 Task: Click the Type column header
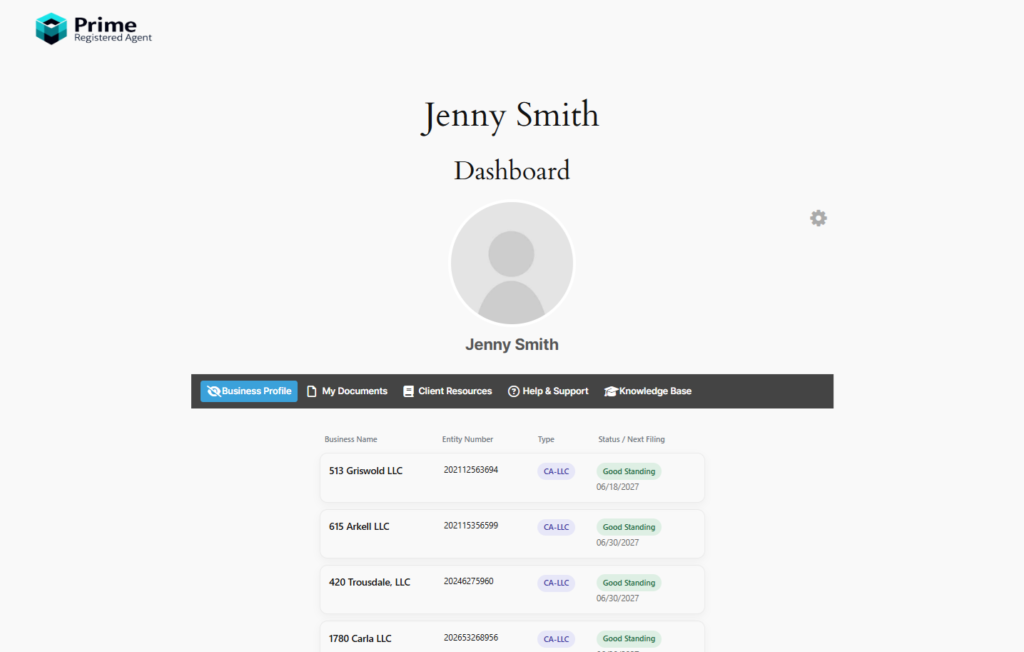pyautogui.click(x=546, y=439)
